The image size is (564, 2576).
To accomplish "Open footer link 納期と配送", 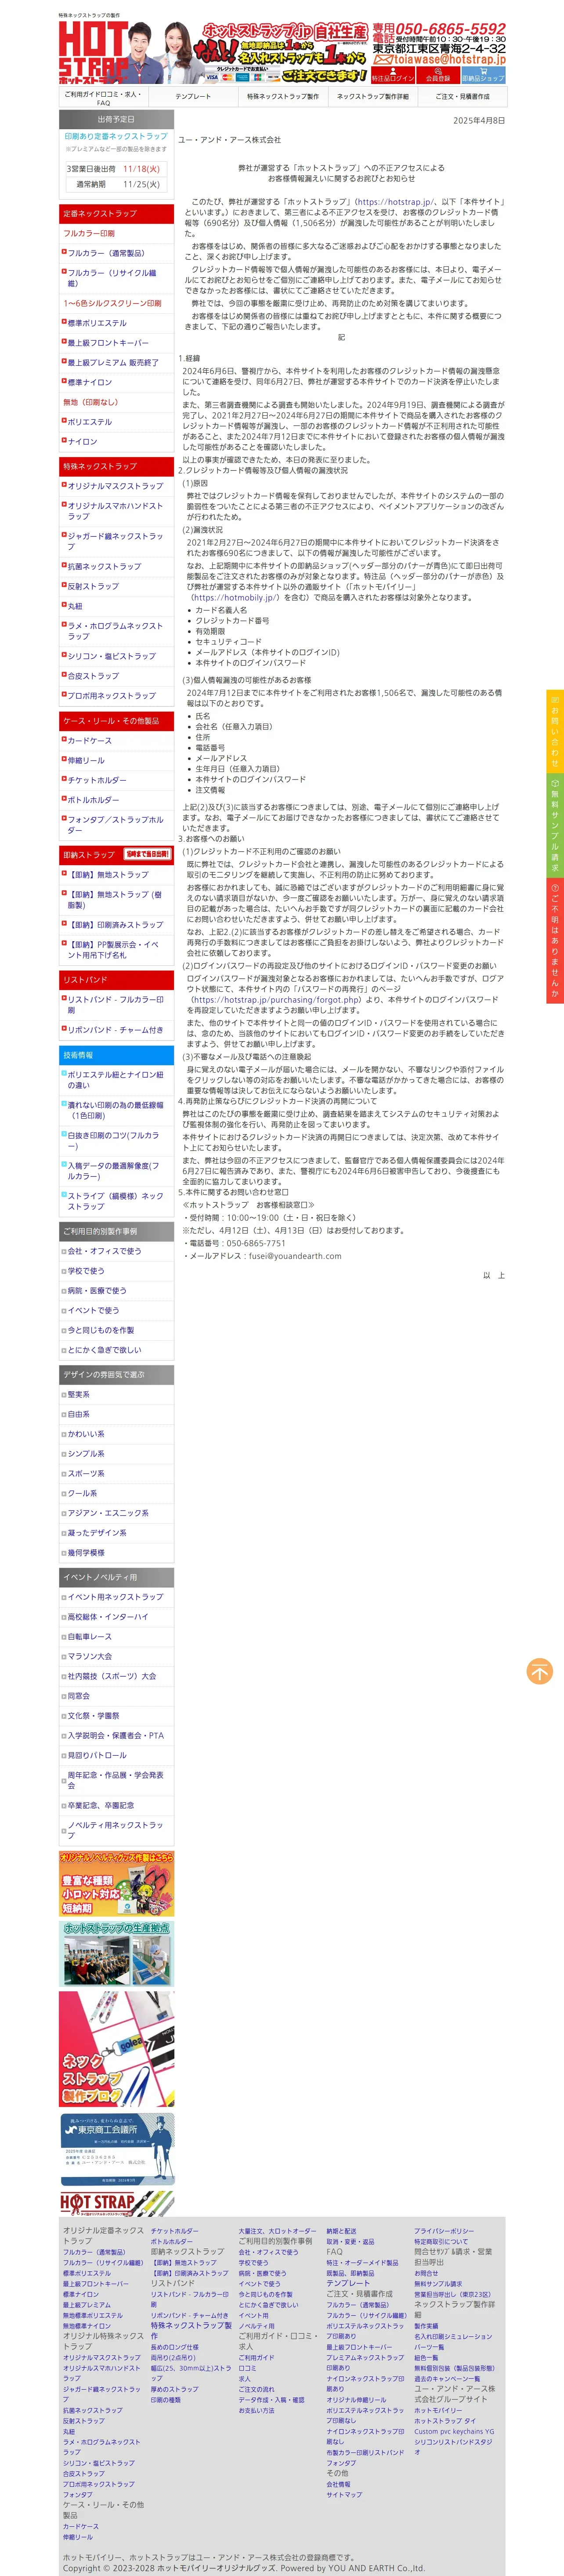I will point(341,2231).
